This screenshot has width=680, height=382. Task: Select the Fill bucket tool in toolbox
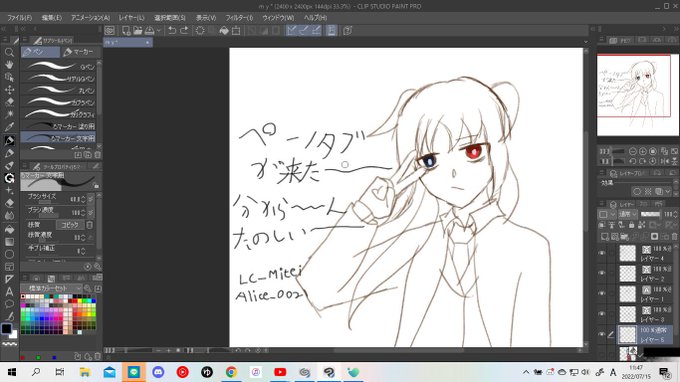coord(9,229)
